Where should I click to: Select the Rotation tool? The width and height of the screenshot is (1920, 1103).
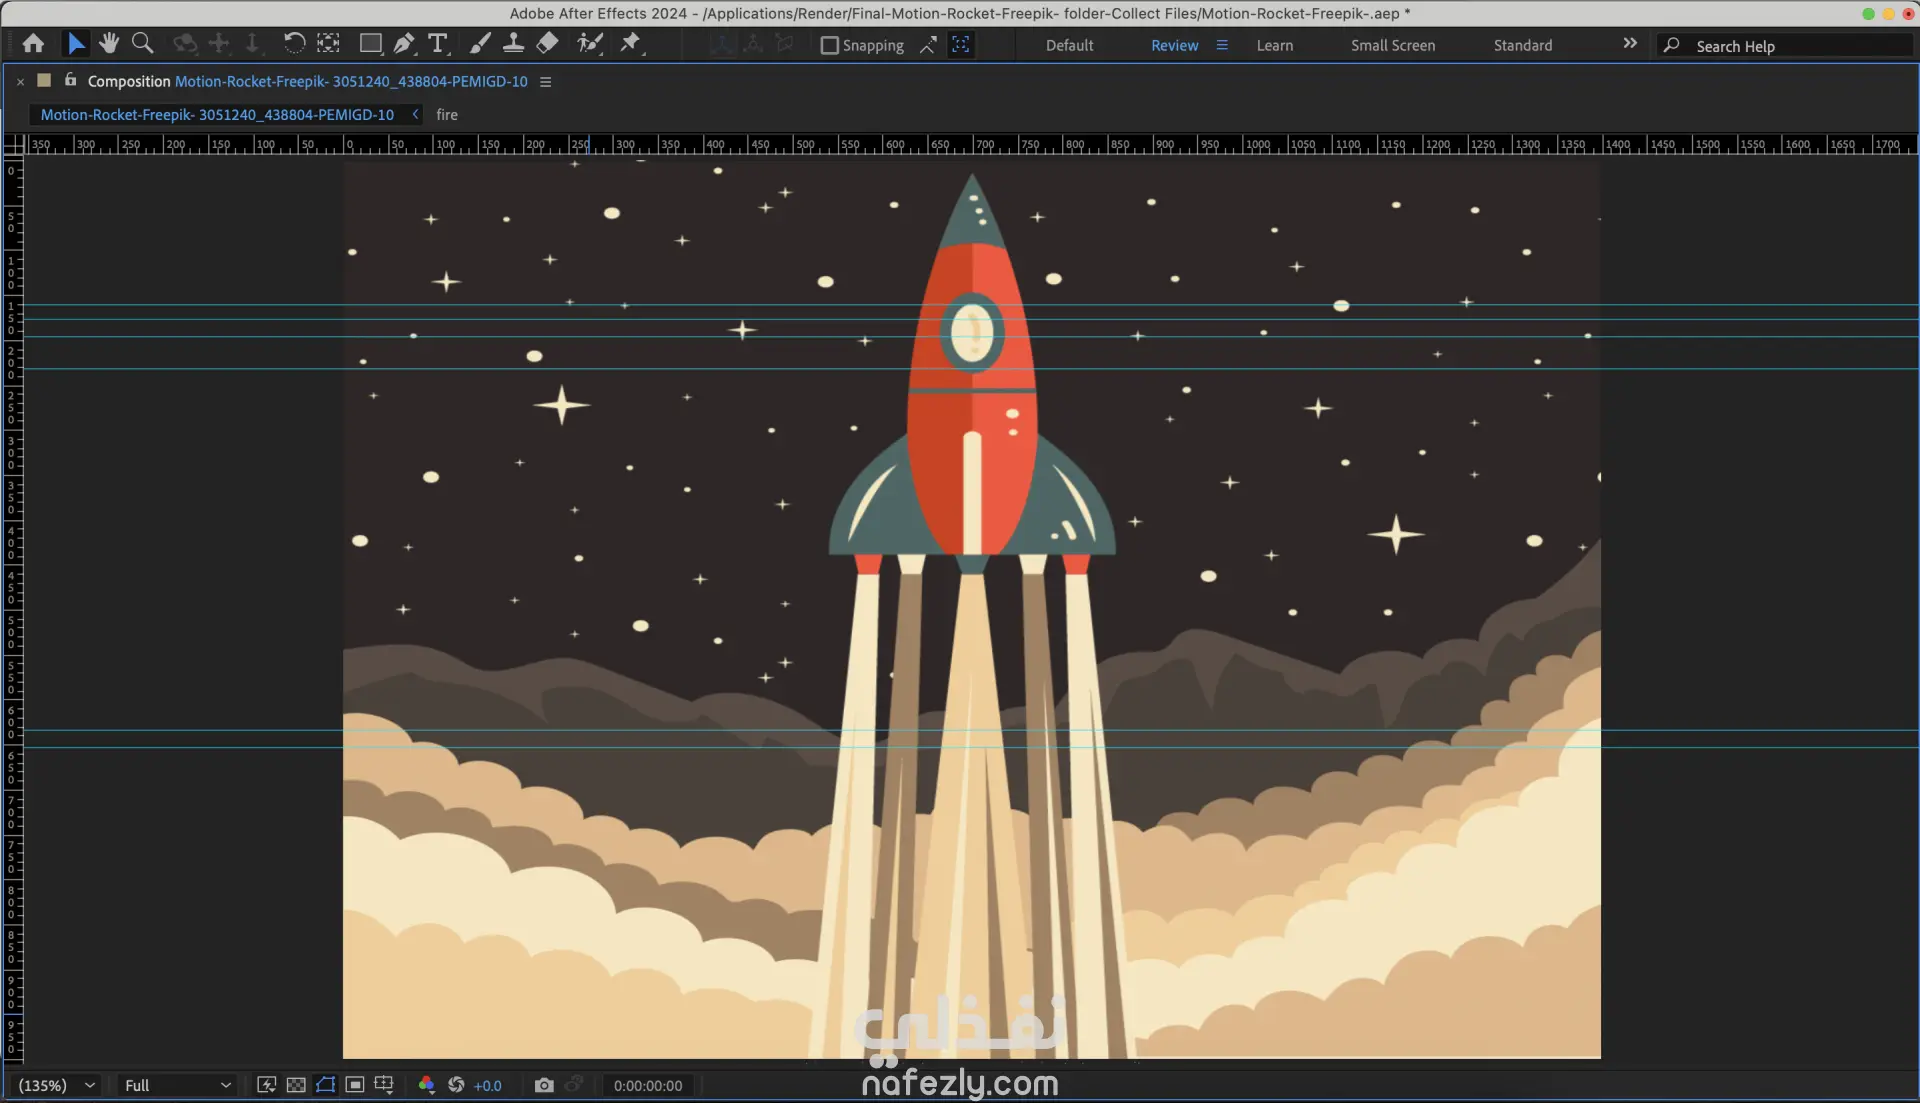coord(294,44)
